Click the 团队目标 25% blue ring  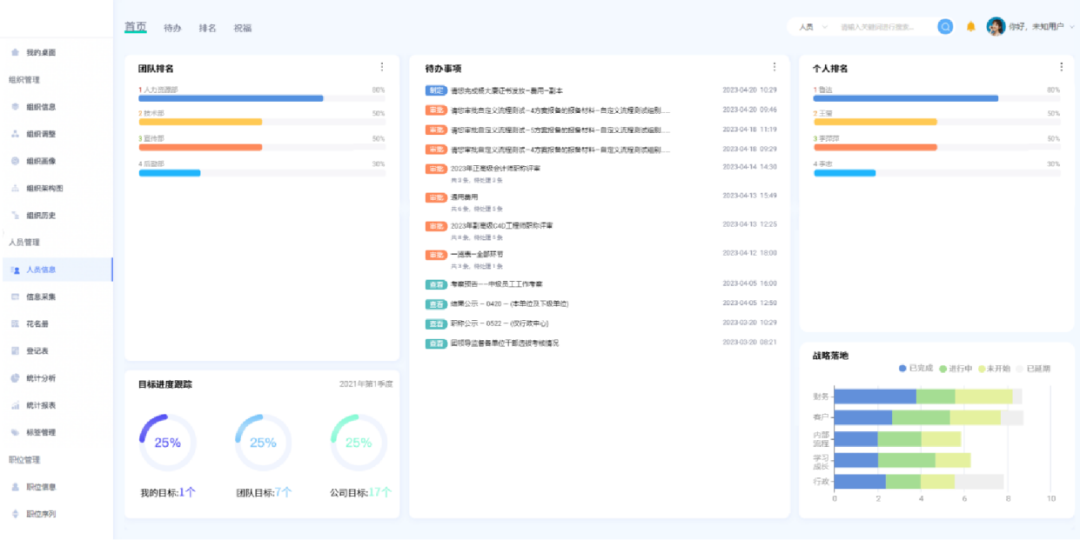[x=263, y=442]
